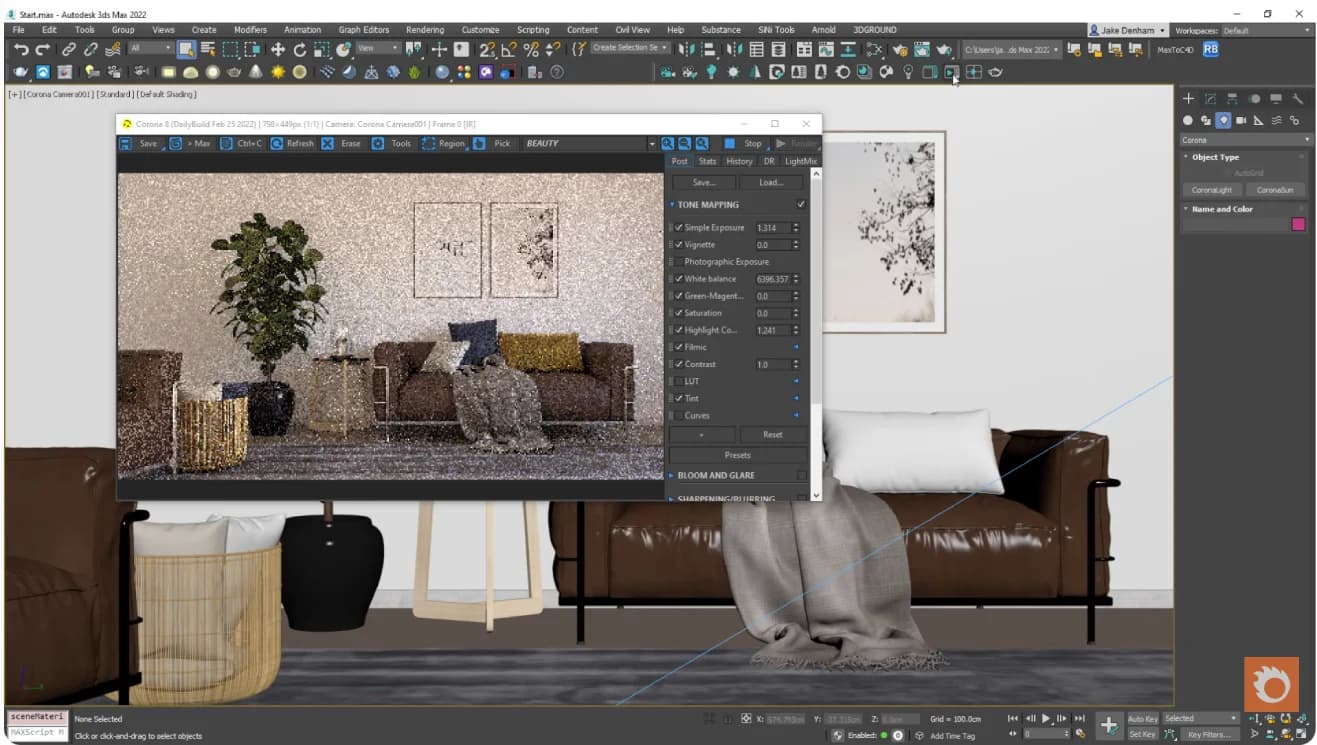Image resolution: width=1317 pixels, height=745 pixels.
Task: Click the Presets button
Action: click(x=738, y=455)
